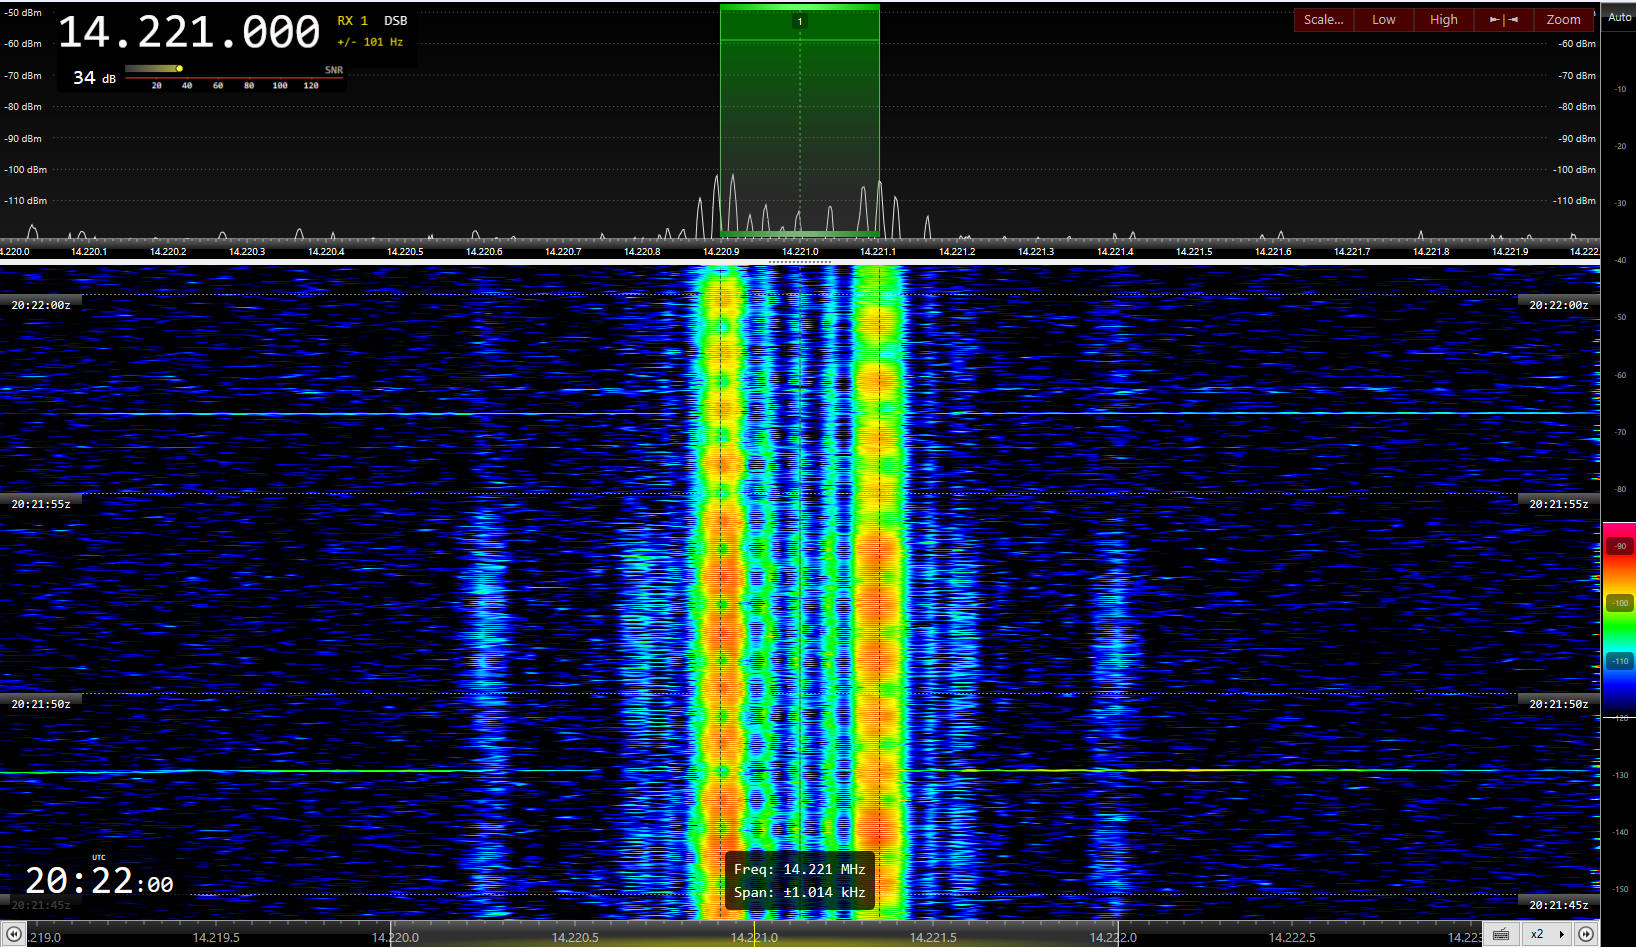The image size is (1636, 948).
Task: Toggle the Auto scale button
Action: point(1619,17)
